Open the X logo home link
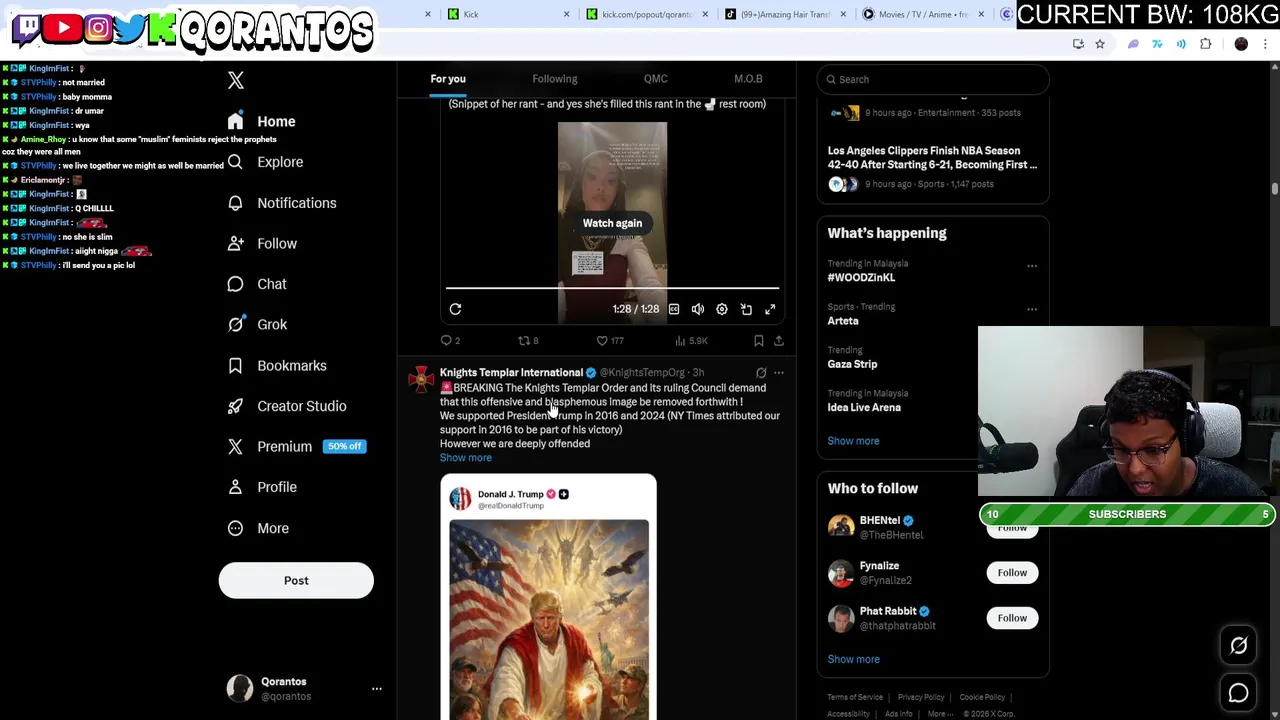The width and height of the screenshot is (1280, 720). tap(236, 80)
